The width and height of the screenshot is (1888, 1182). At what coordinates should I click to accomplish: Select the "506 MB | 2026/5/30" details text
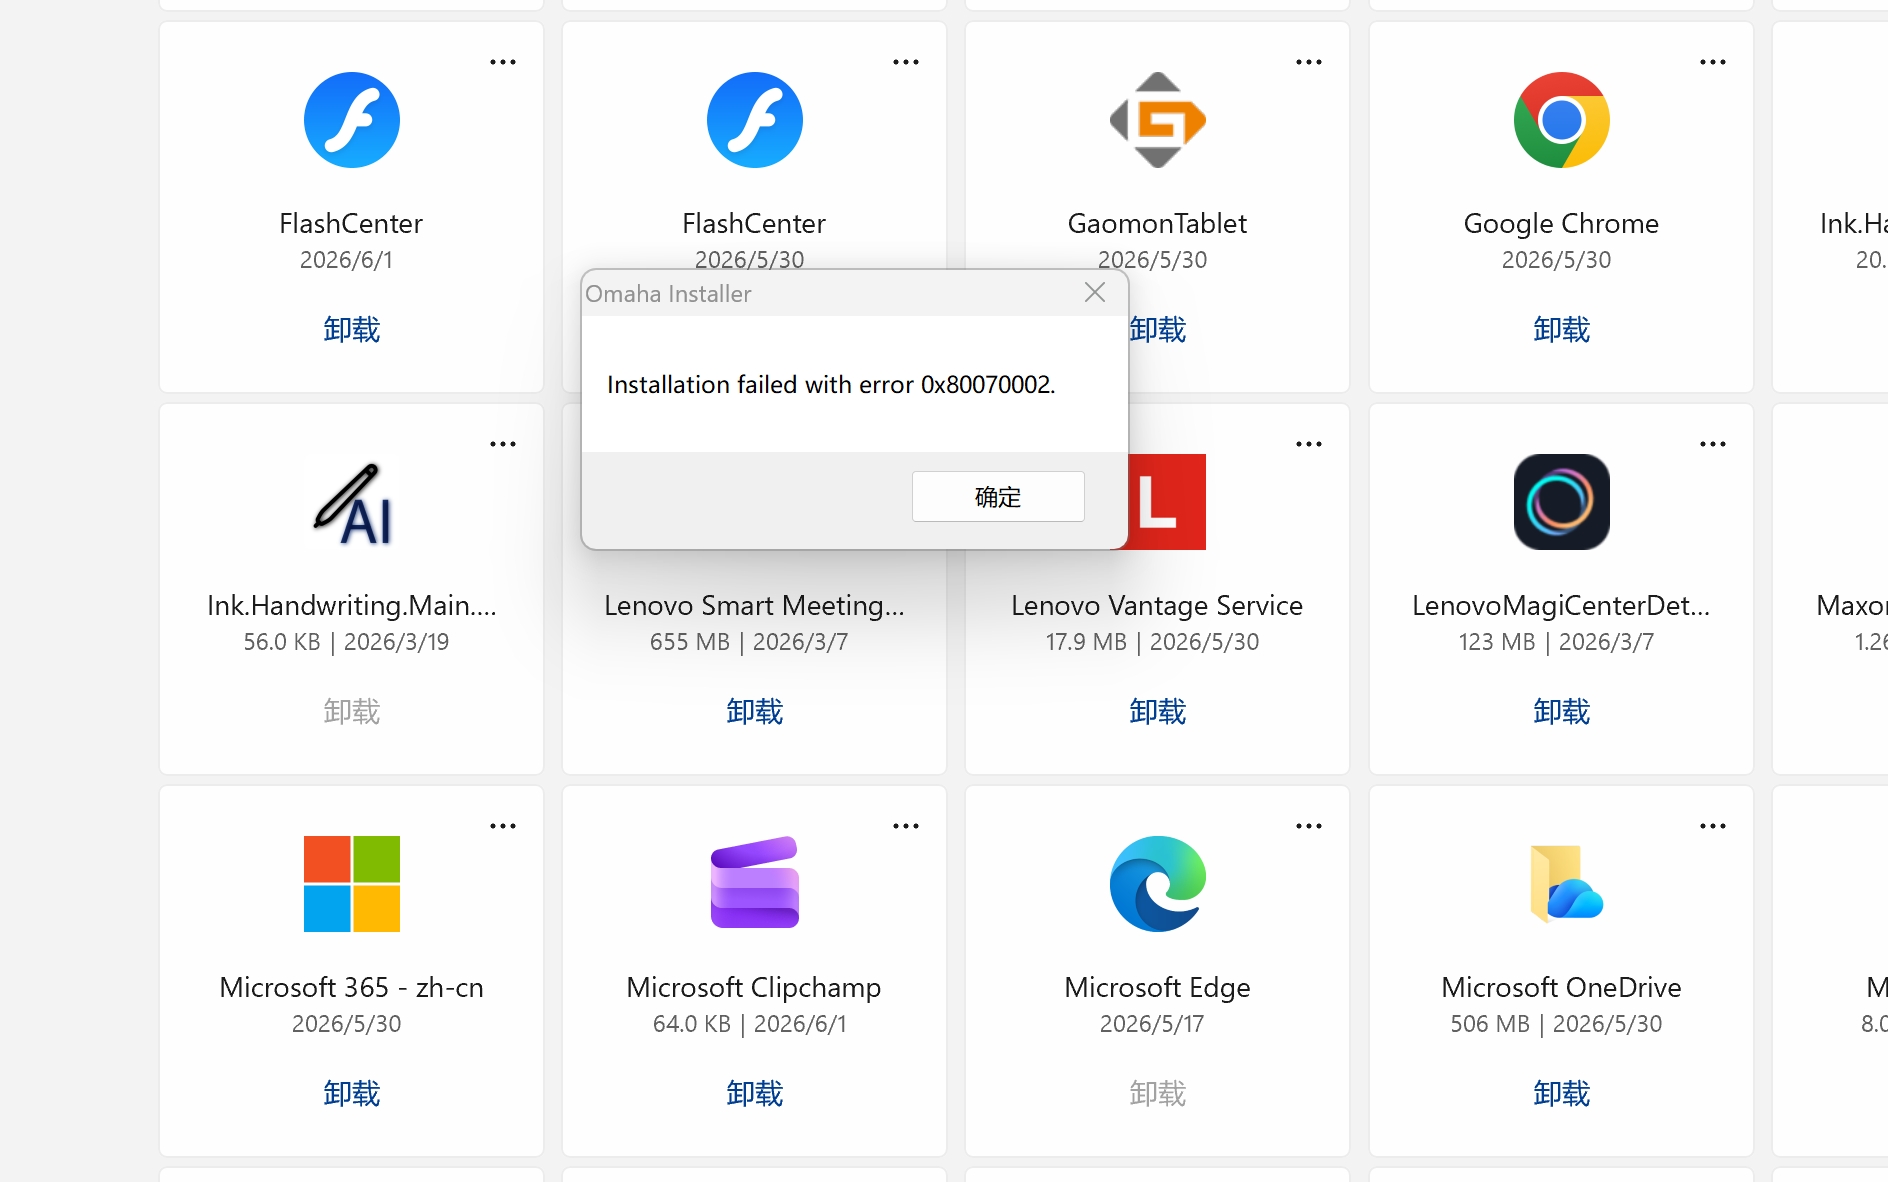pyautogui.click(x=1556, y=1024)
